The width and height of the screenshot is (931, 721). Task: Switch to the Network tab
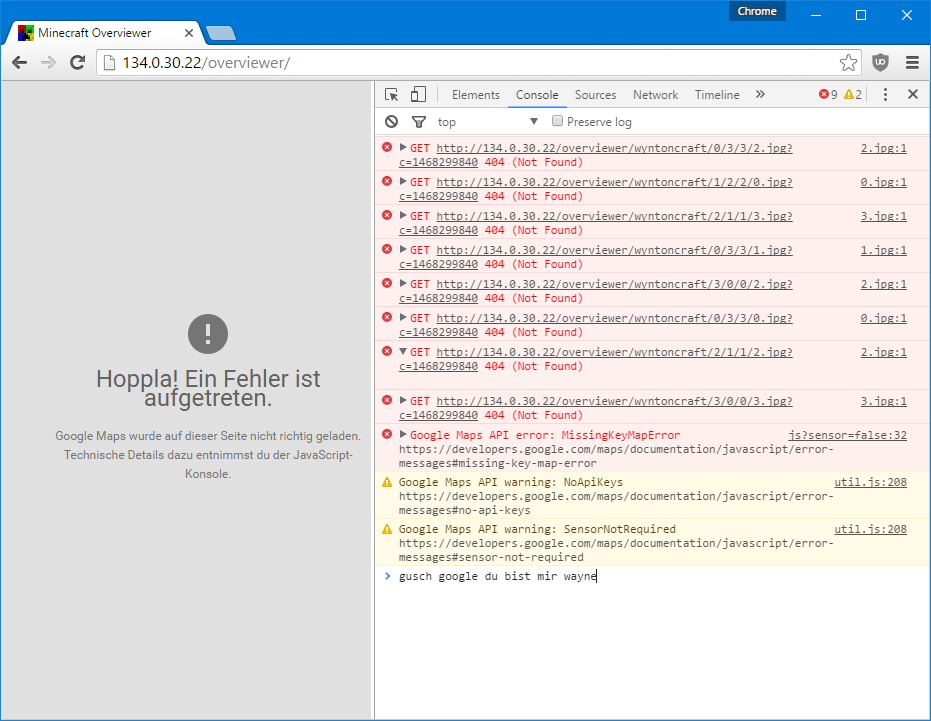(x=655, y=95)
